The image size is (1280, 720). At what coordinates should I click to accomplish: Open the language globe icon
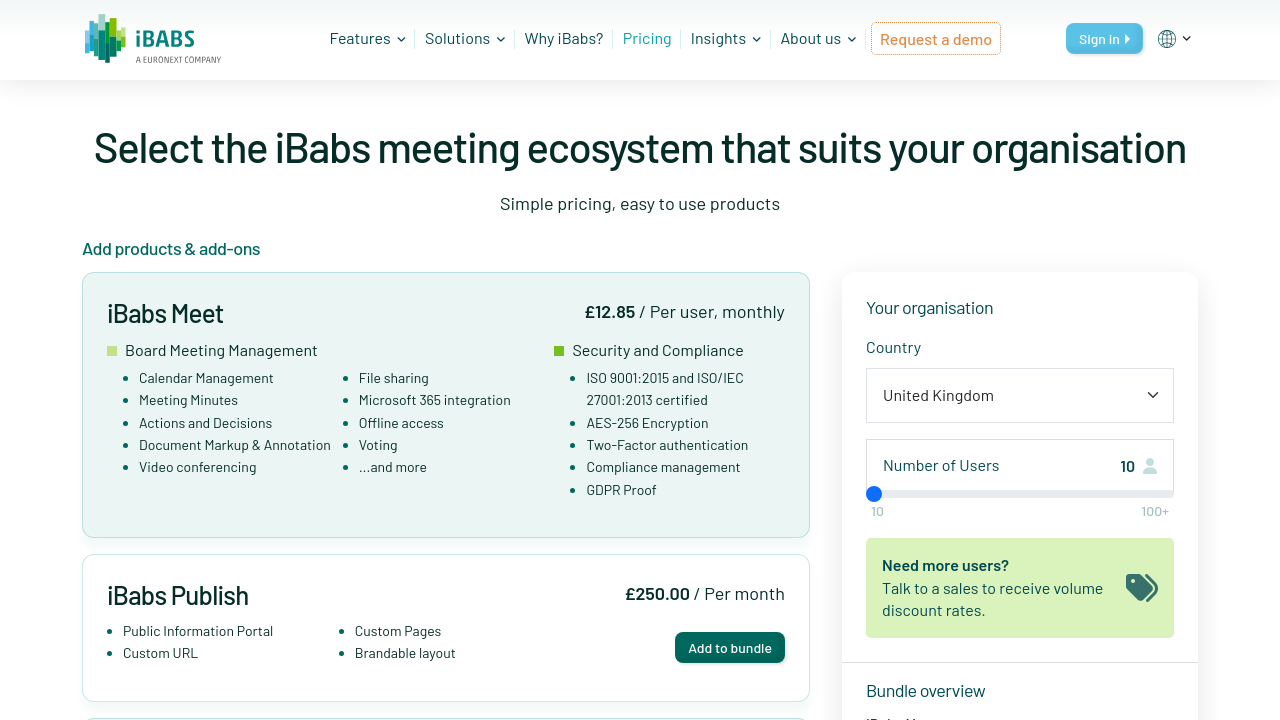[1167, 39]
